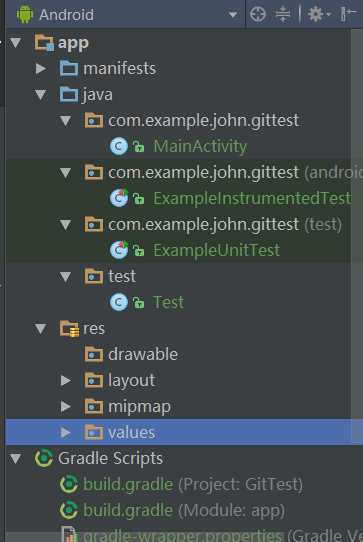The width and height of the screenshot is (363, 542).
Task: Expand the mipmap folder arrow
Action: [x=66, y=406]
